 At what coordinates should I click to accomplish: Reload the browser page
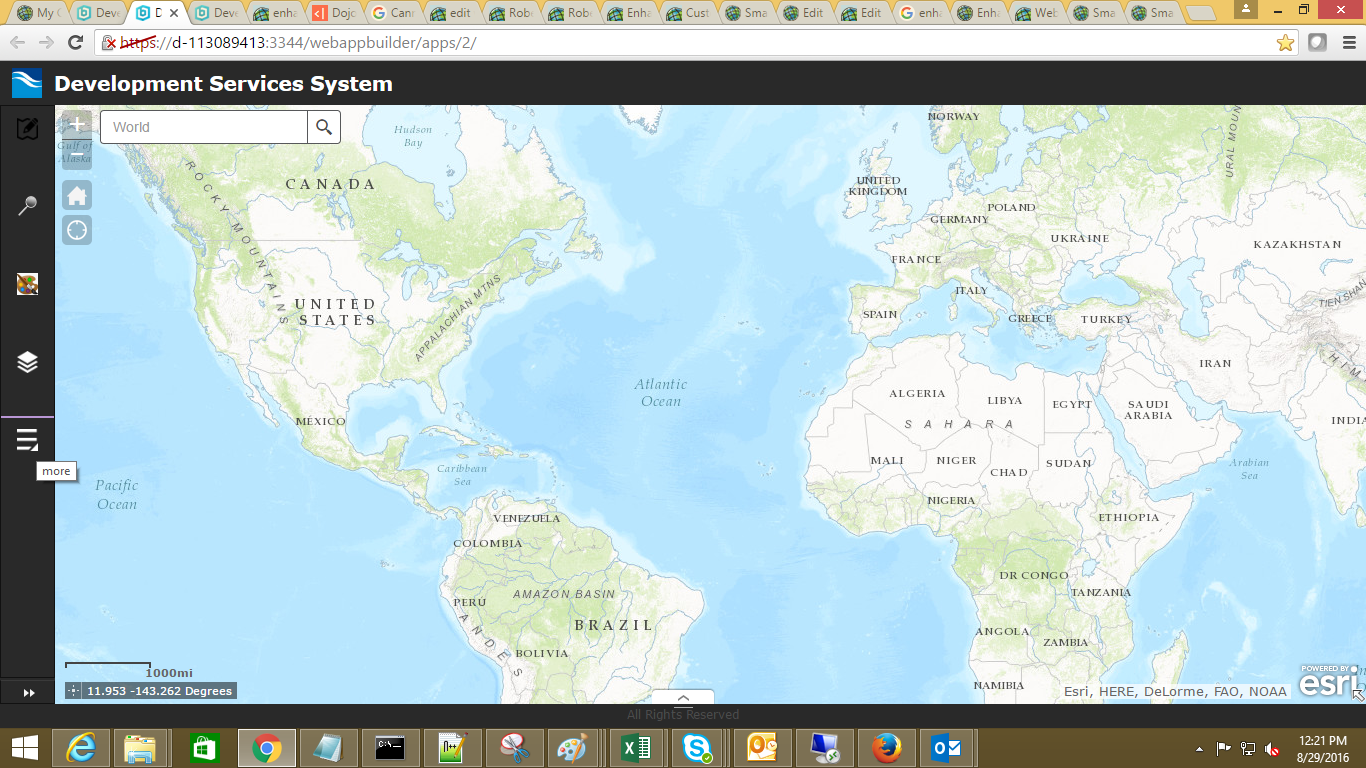pyautogui.click(x=75, y=42)
